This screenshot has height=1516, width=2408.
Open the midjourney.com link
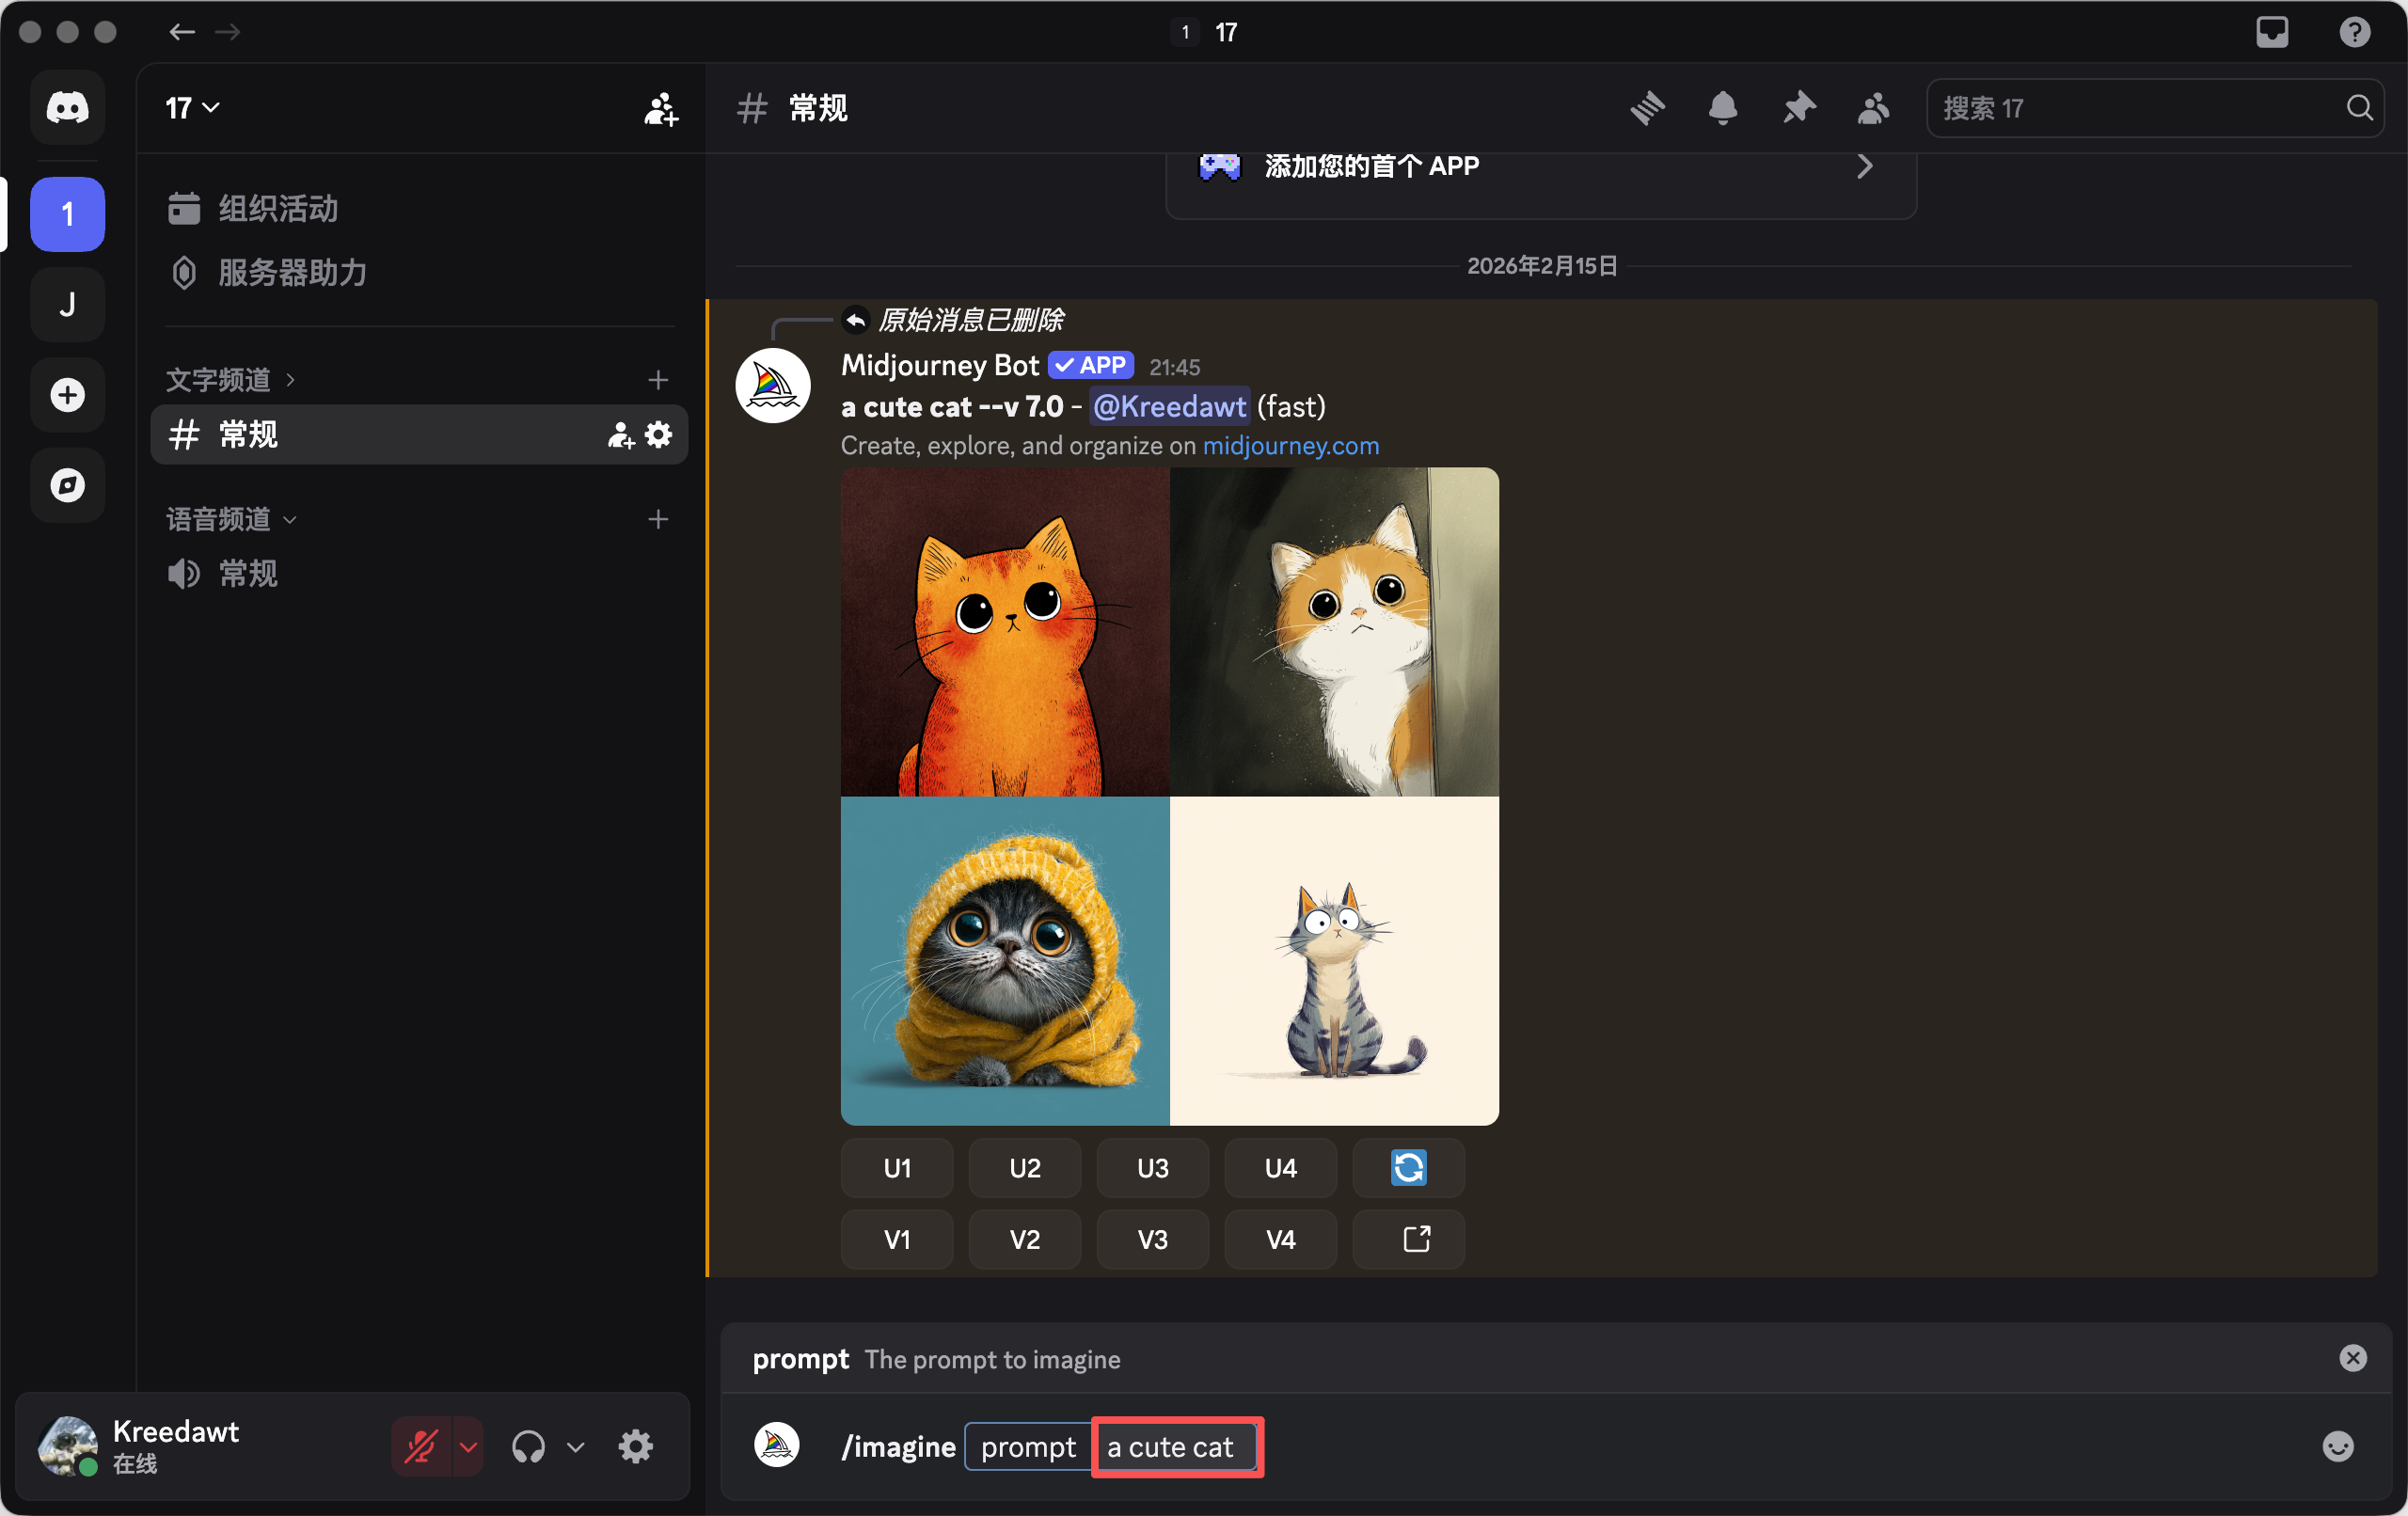coord(1290,446)
